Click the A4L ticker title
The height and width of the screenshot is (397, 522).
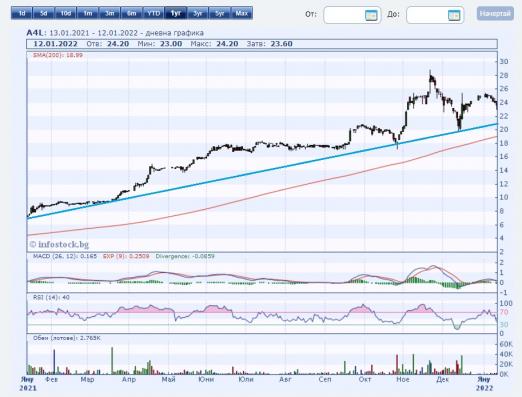[35, 33]
